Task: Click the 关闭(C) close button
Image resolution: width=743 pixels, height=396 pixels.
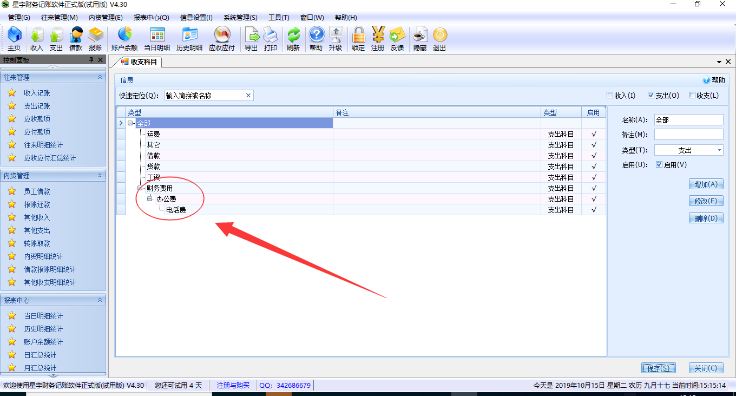Action: coord(706,368)
